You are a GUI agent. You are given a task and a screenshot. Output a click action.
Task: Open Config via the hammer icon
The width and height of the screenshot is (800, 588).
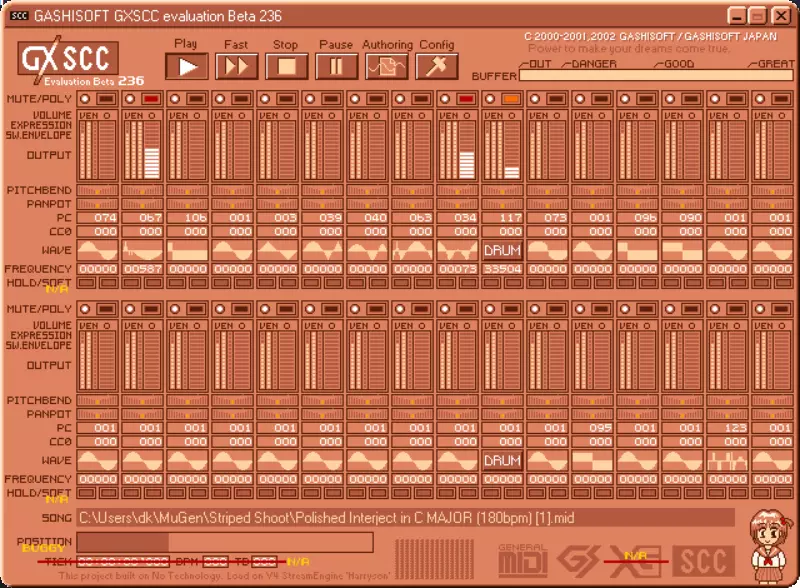click(436, 66)
